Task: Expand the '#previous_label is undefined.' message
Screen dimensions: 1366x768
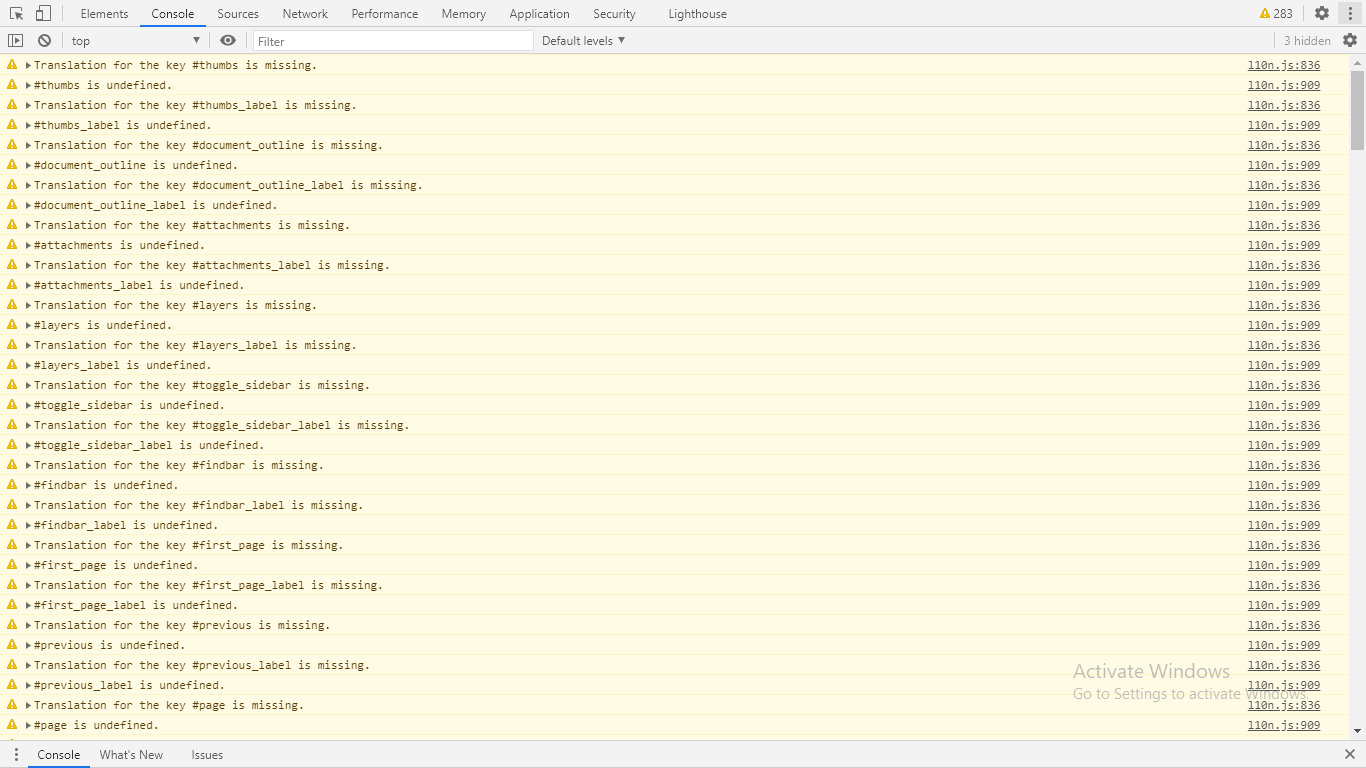Action: click(x=29, y=685)
